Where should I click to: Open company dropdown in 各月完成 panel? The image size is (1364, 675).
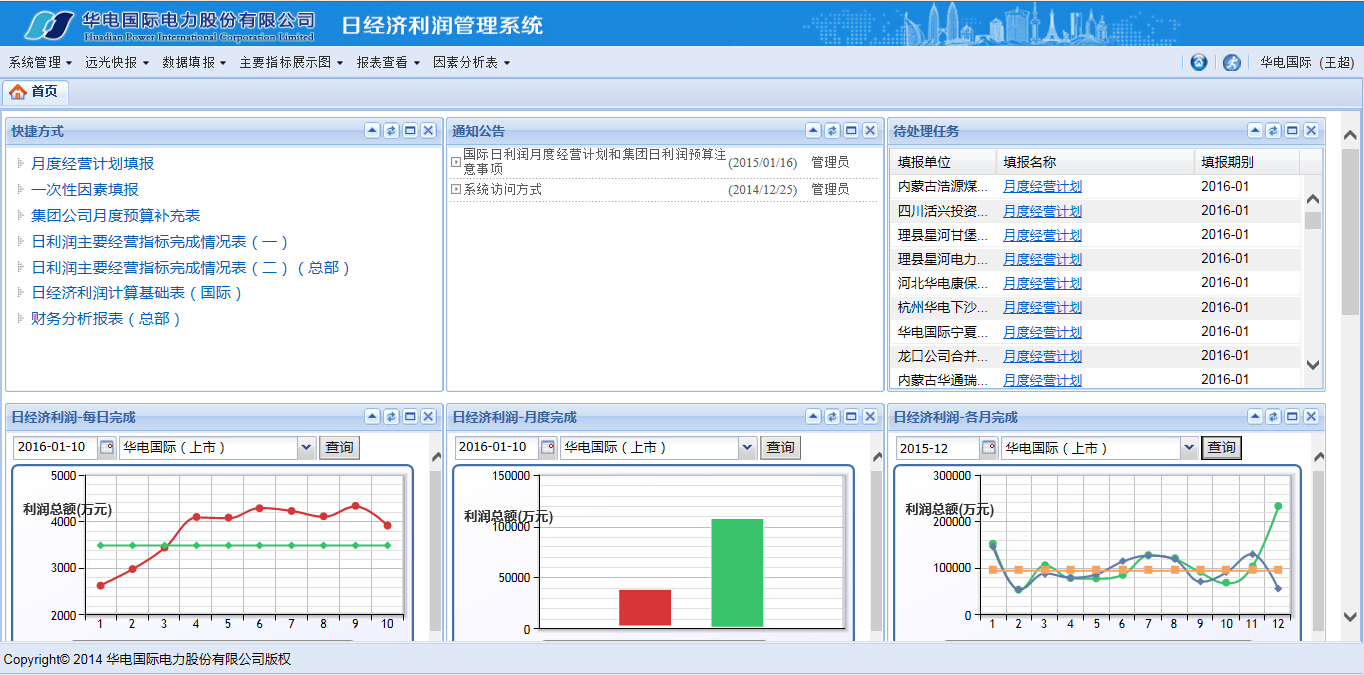click(x=1188, y=448)
